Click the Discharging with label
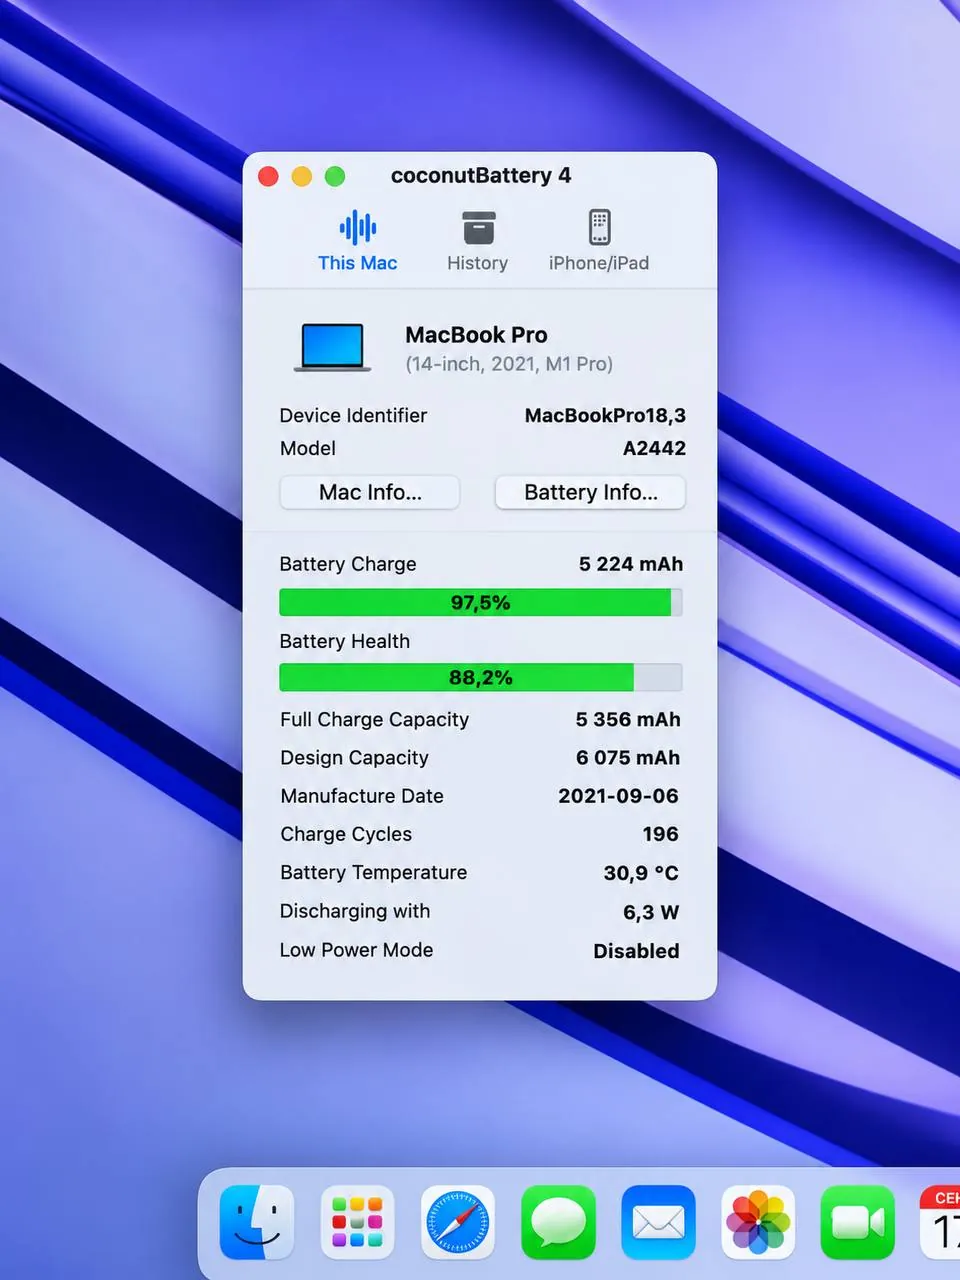Image resolution: width=960 pixels, height=1280 pixels. click(x=355, y=911)
